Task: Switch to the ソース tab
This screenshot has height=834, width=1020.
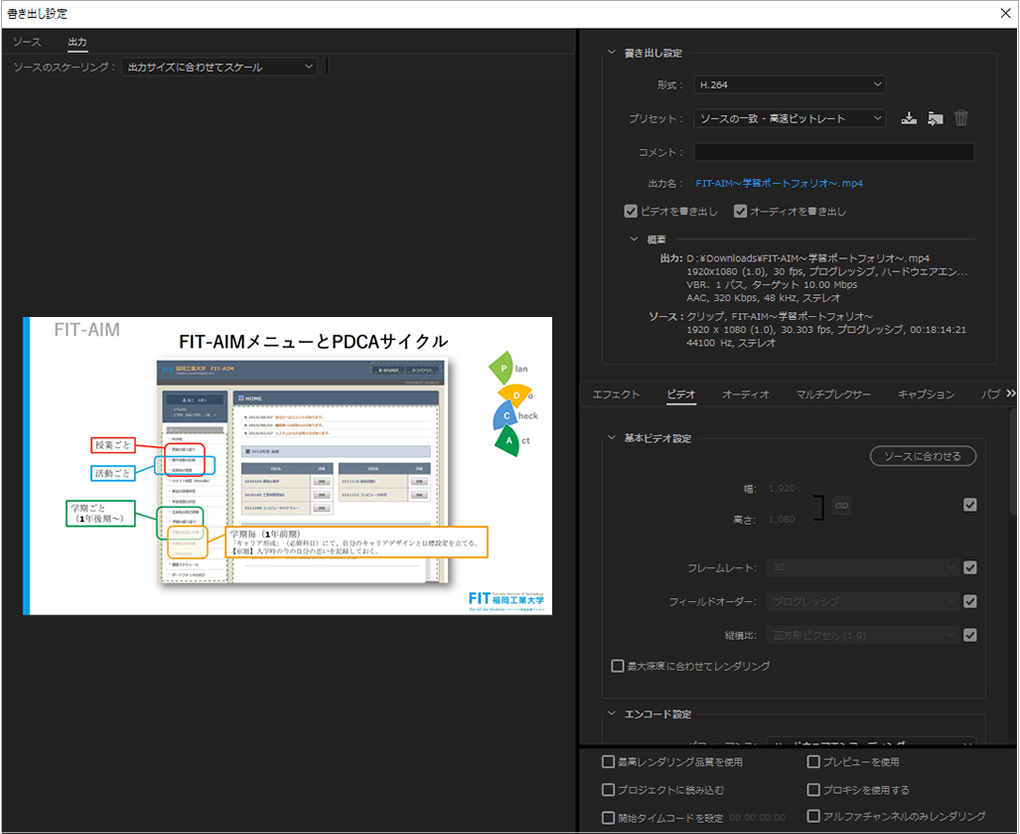Action: (x=27, y=42)
